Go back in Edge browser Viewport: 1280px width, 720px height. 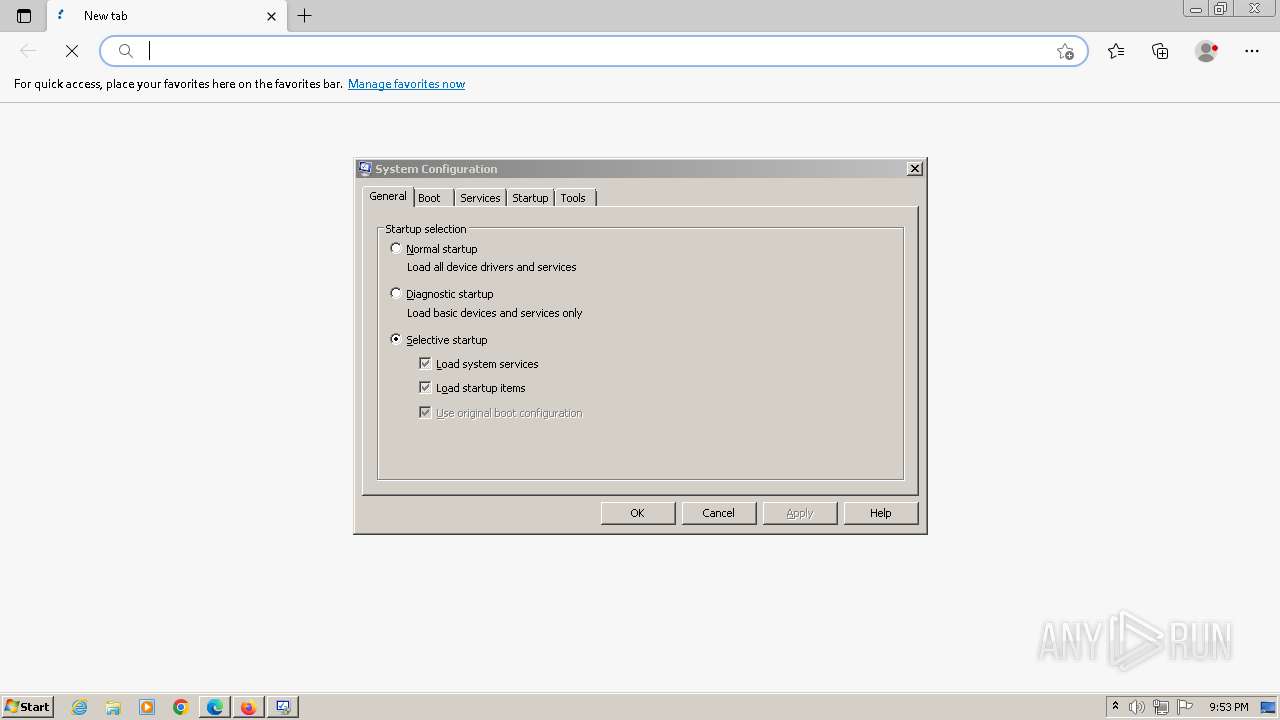coord(28,51)
